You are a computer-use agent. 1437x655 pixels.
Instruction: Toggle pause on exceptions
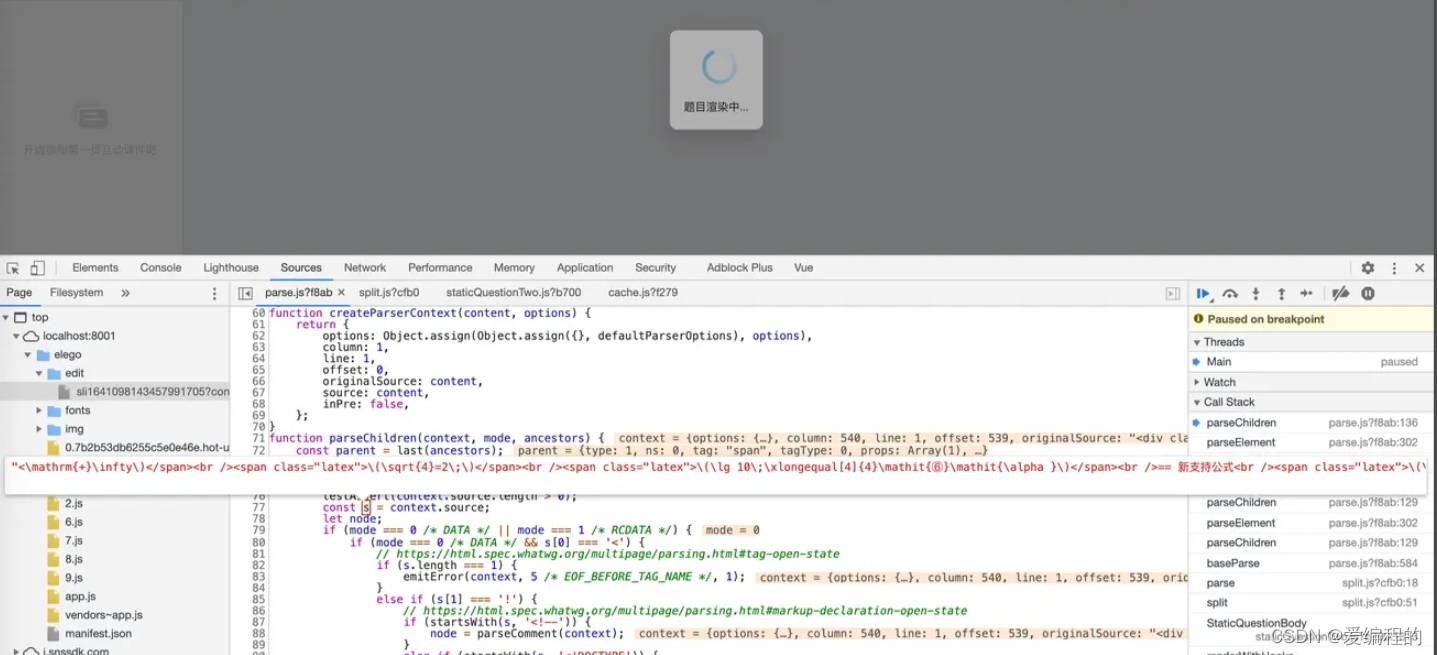pyautogui.click(x=1367, y=293)
